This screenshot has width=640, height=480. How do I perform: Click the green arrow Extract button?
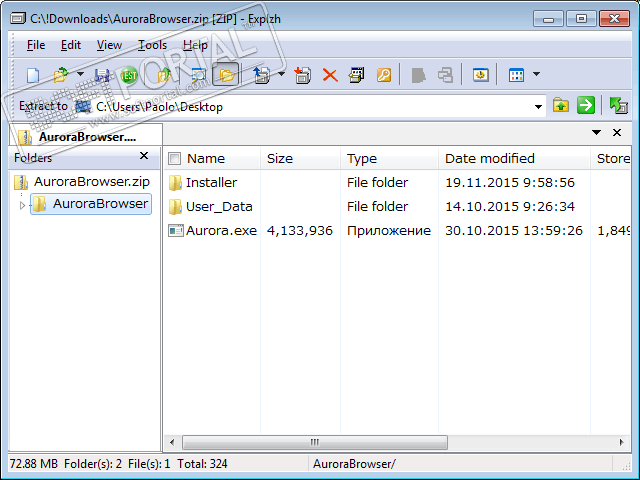[586, 106]
